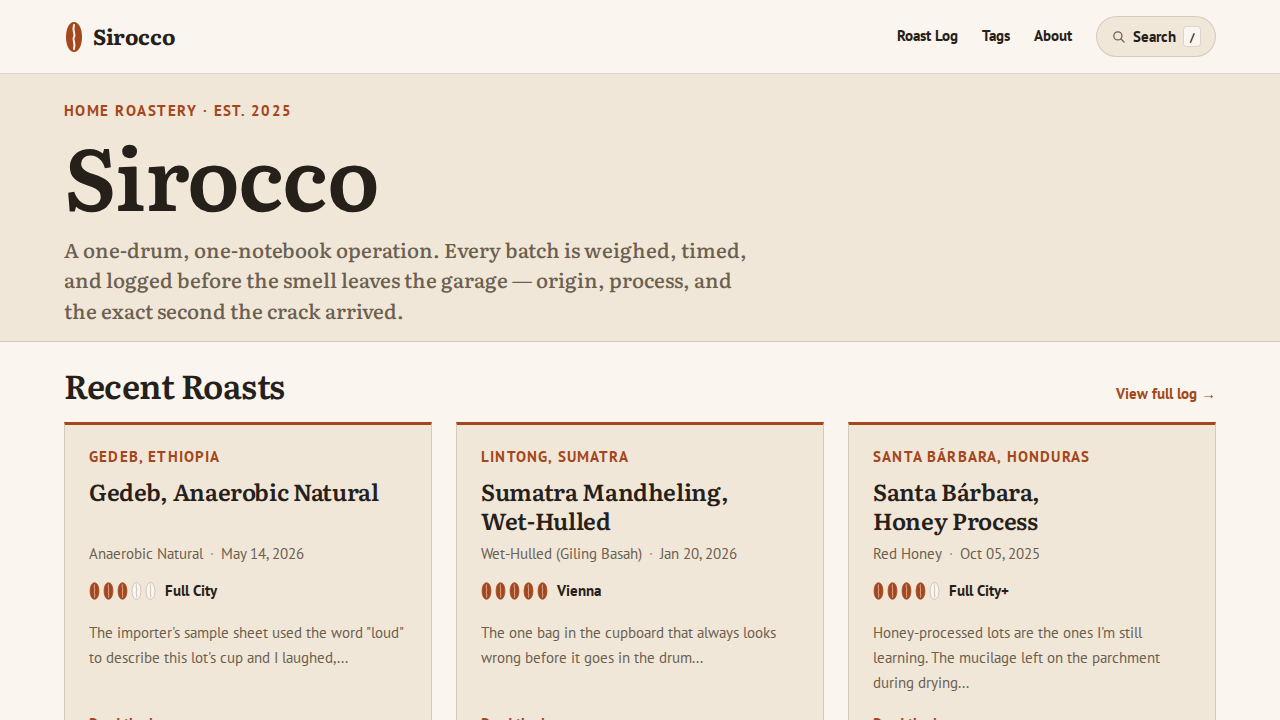1280x720 pixels.
Task: Click the arrow beside View full log
Action: (x=1209, y=395)
